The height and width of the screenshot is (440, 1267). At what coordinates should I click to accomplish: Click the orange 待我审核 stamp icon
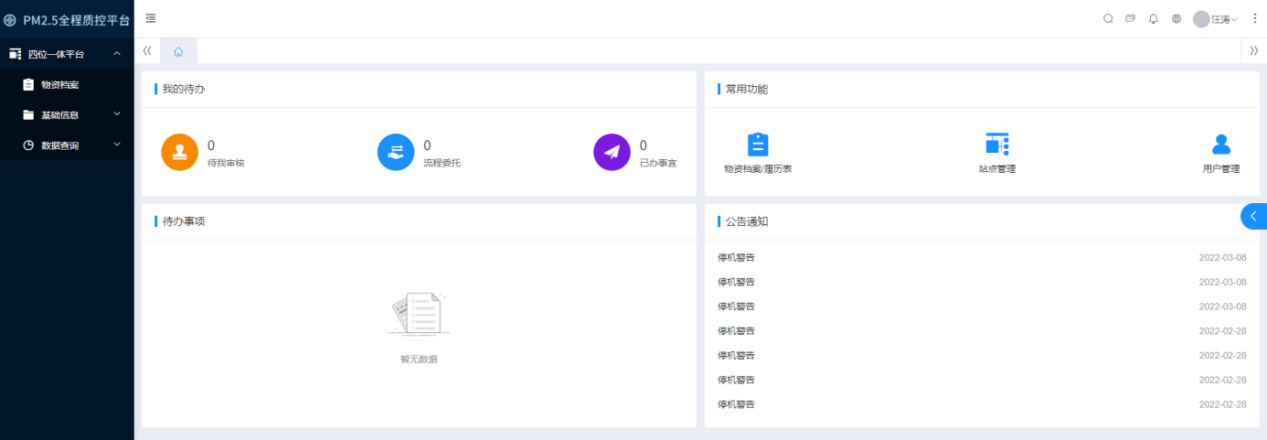pos(180,152)
